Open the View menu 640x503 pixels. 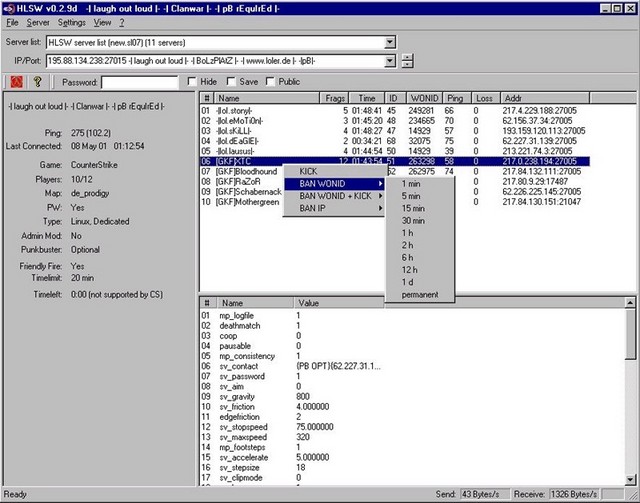coord(102,23)
